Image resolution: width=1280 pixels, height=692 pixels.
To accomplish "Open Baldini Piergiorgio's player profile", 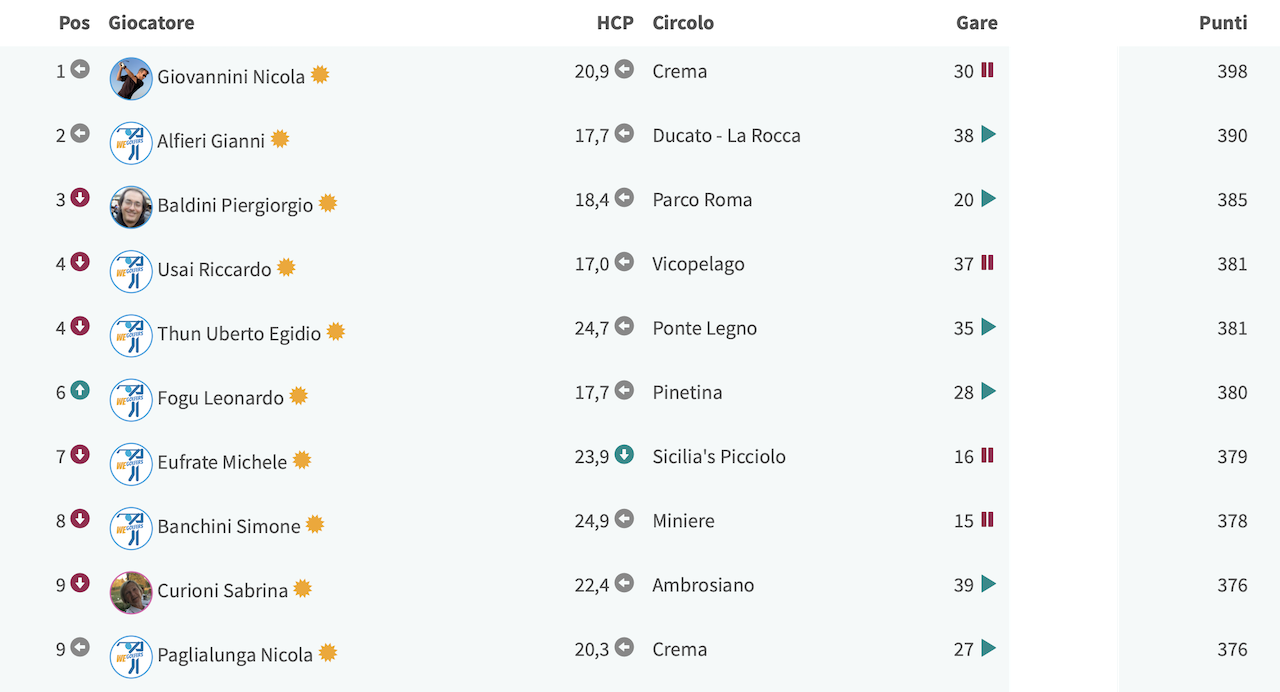I will [x=235, y=205].
